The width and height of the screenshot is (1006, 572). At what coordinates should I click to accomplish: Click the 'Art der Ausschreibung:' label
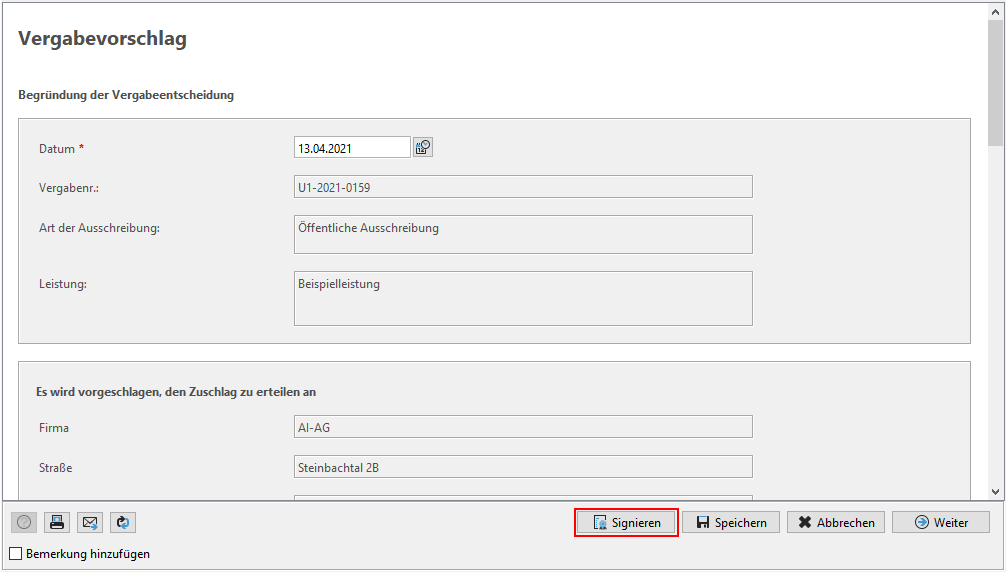coord(99,228)
